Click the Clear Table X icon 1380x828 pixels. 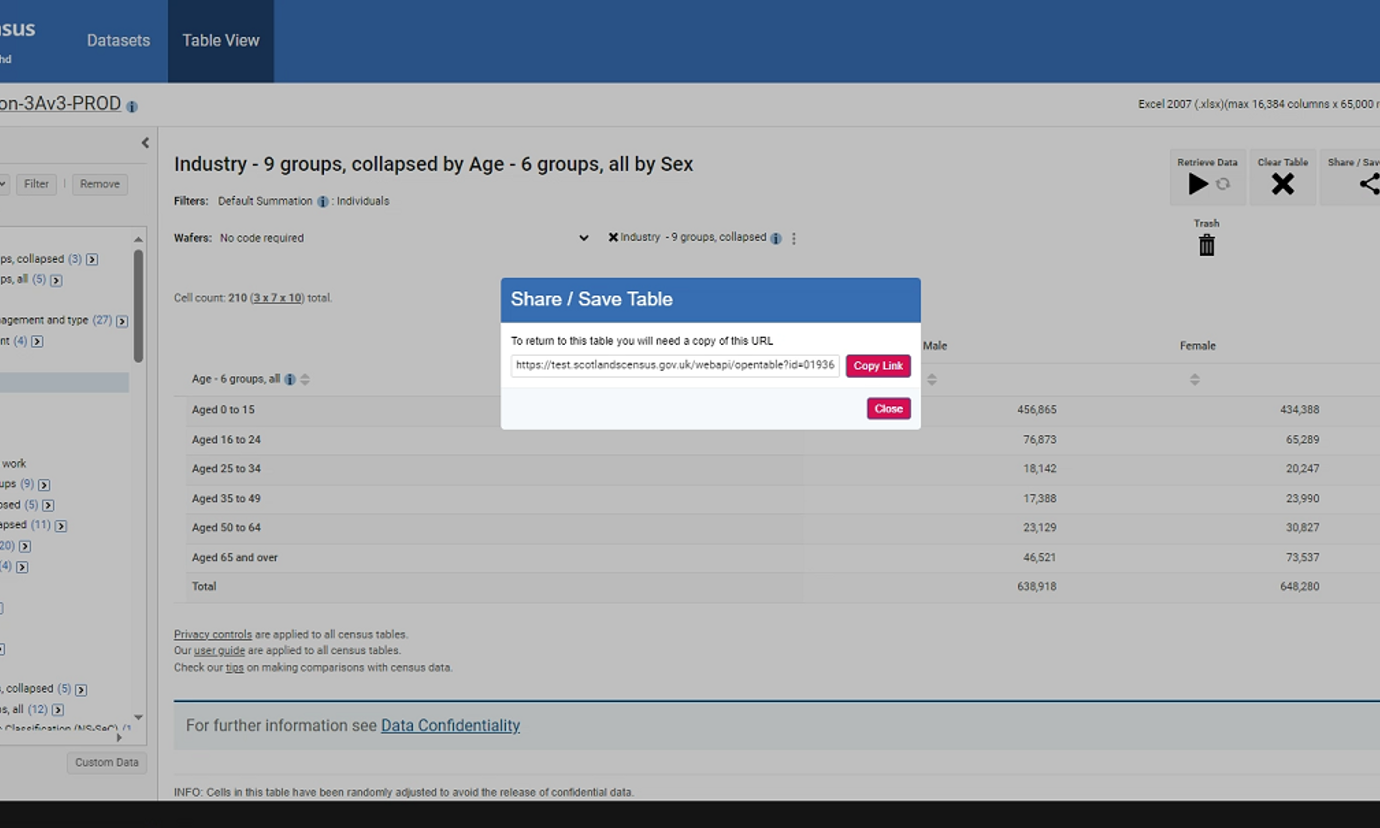(x=1282, y=184)
